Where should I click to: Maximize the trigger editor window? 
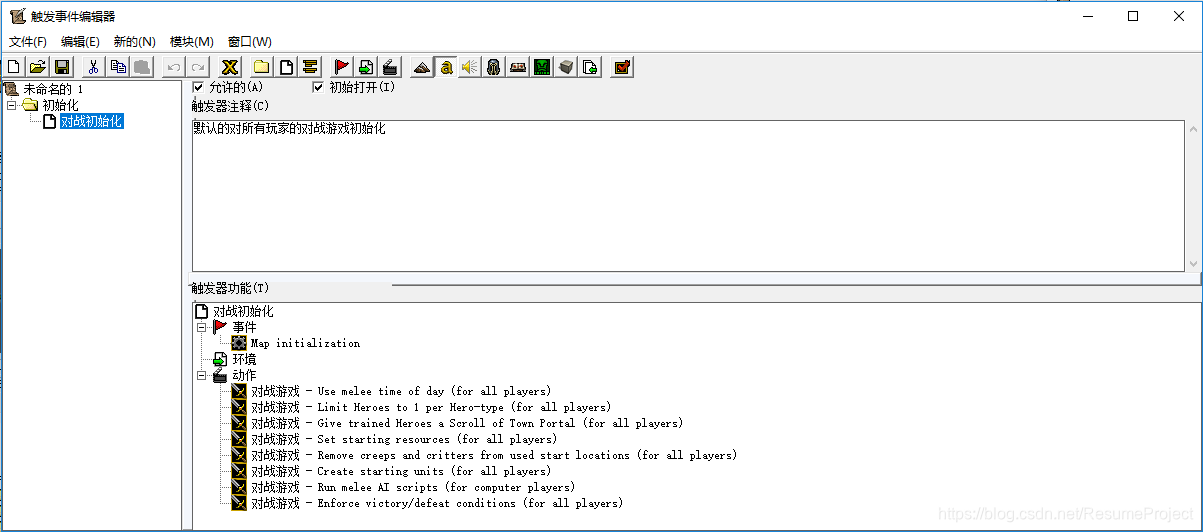coord(1133,16)
